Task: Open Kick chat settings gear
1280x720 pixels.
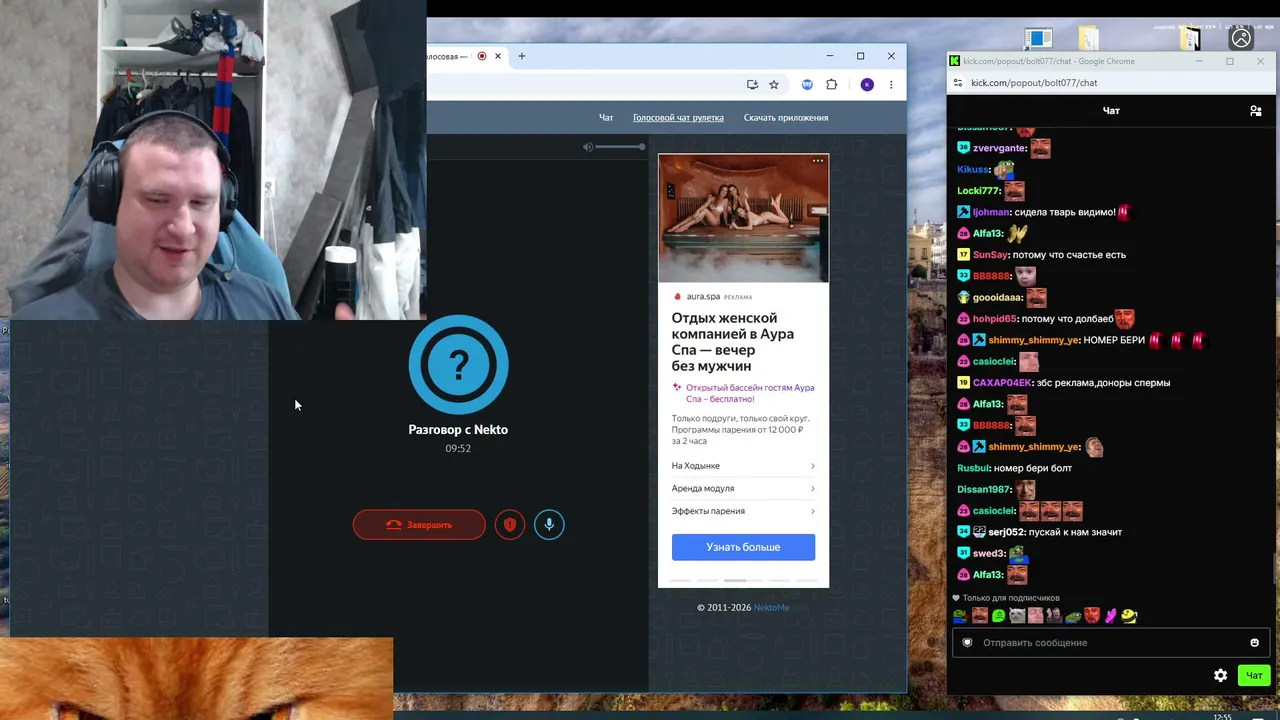Action: coord(1220,675)
